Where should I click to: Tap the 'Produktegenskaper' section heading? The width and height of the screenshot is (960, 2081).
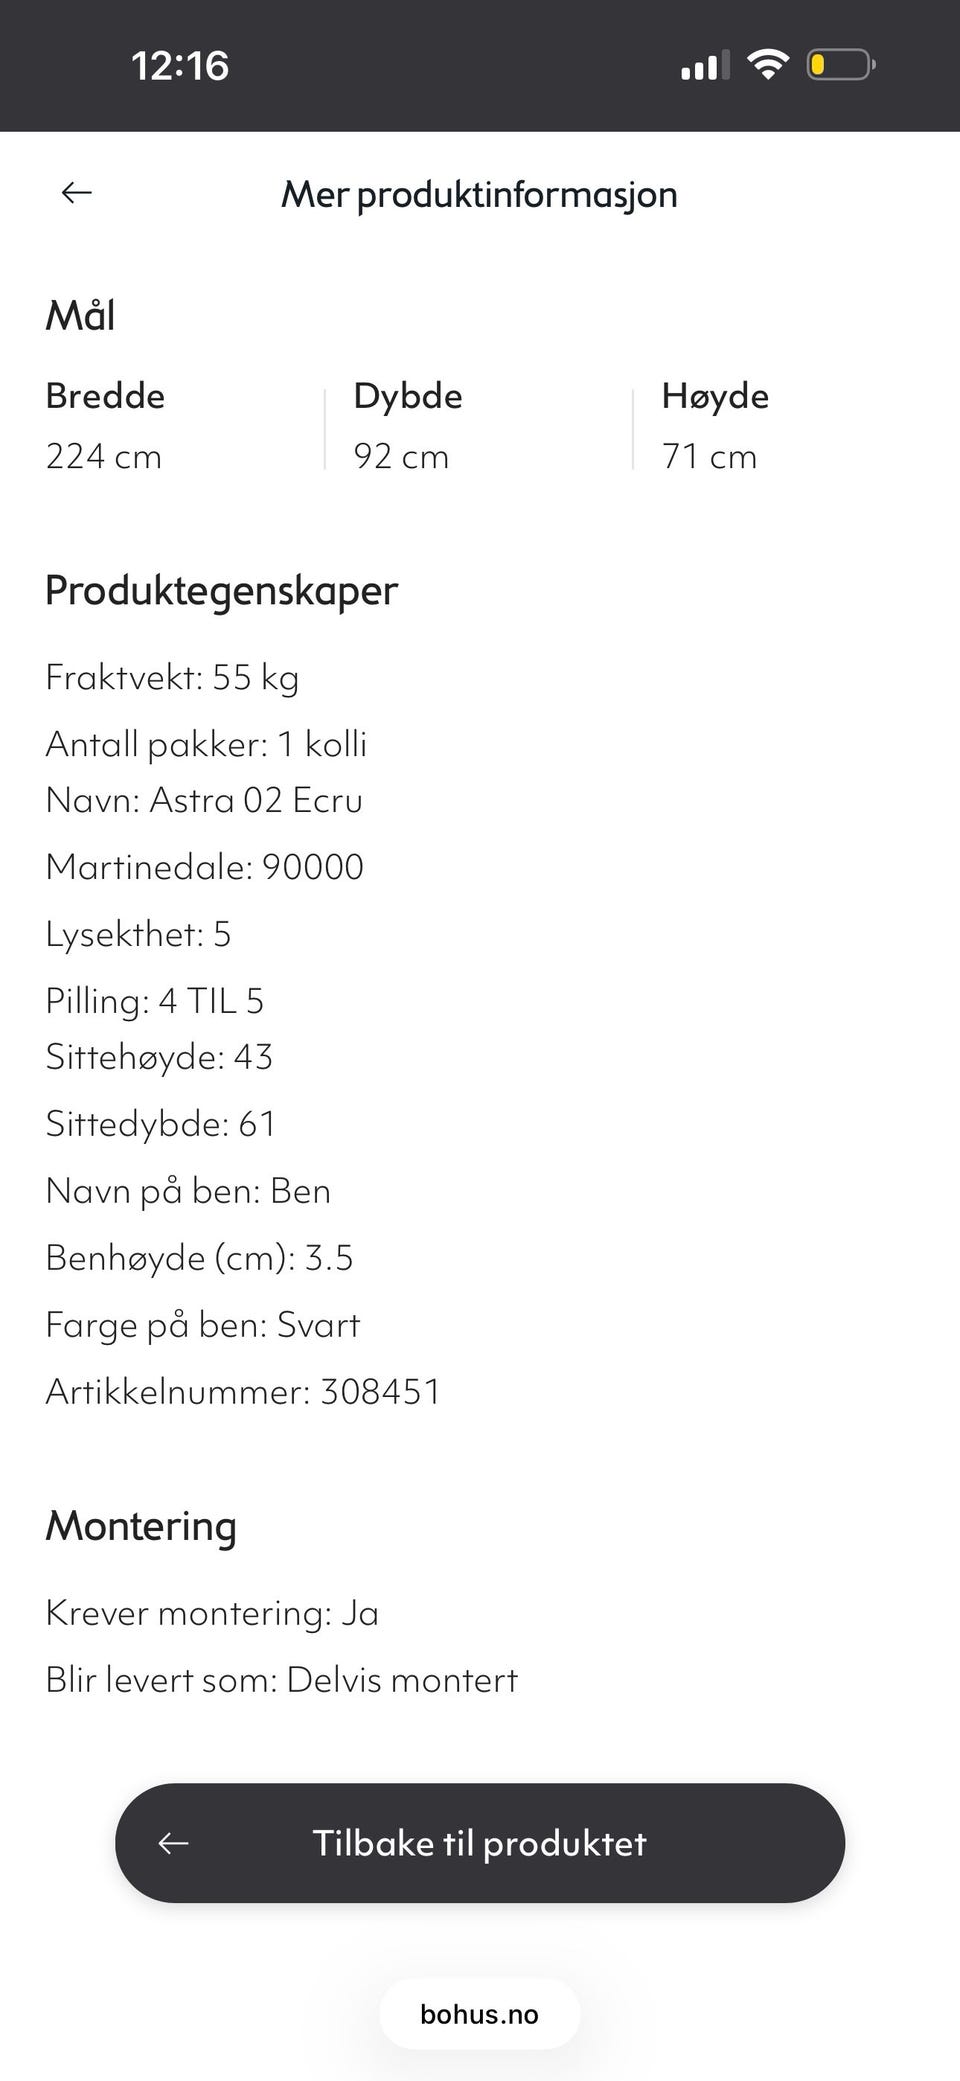click(222, 590)
